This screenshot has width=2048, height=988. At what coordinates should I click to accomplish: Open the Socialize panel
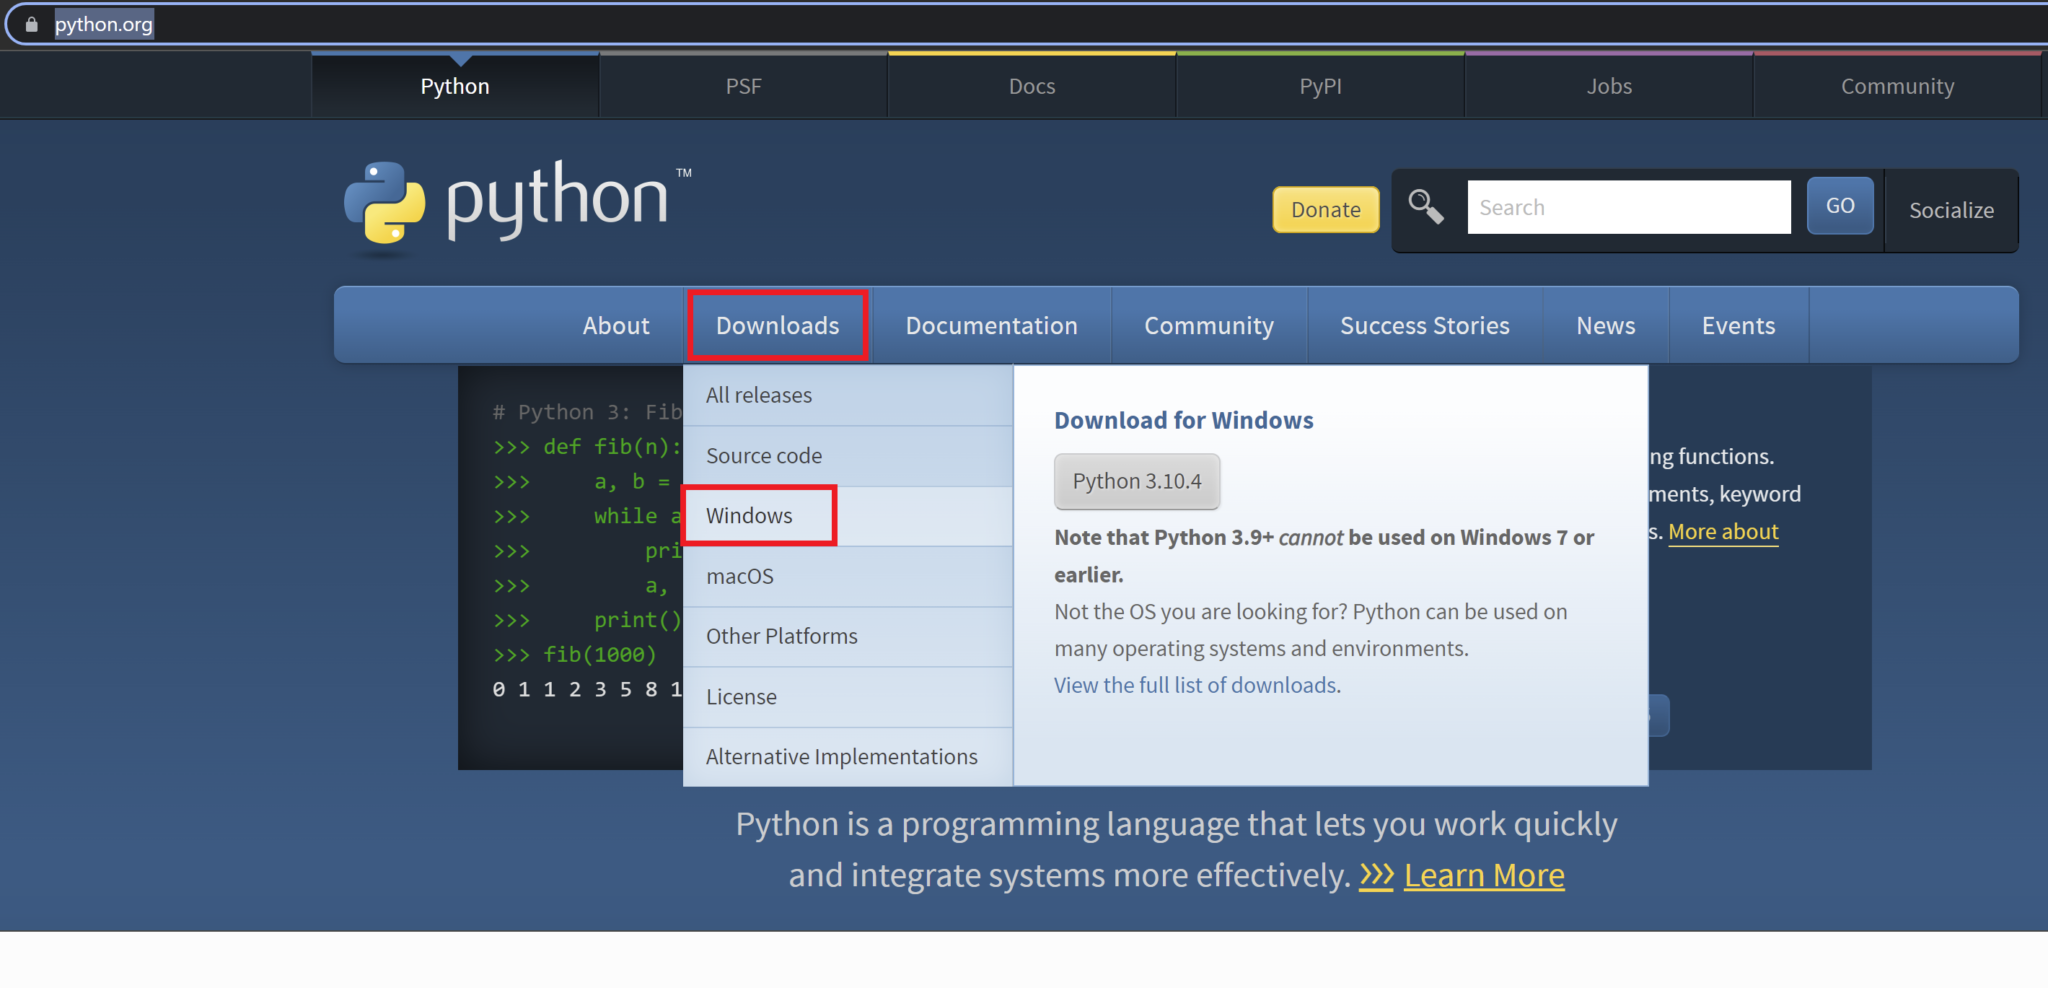coord(1950,211)
